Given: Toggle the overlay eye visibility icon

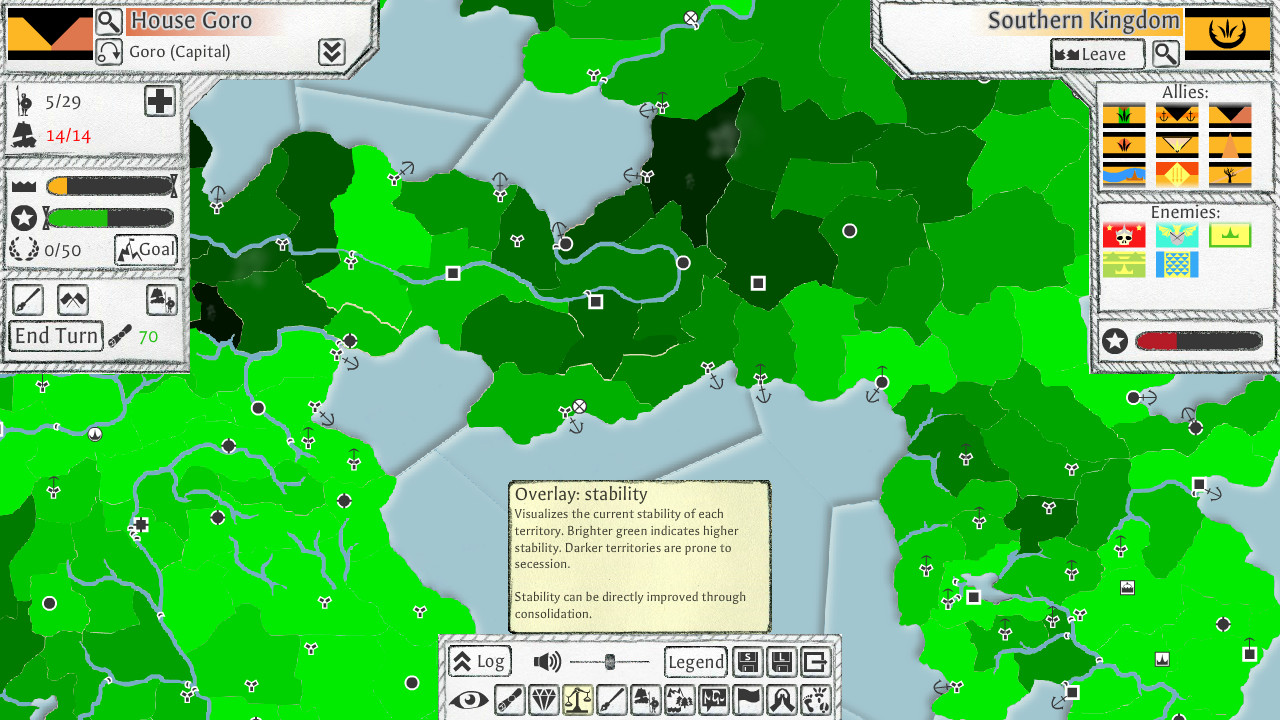Looking at the screenshot, I should (x=468, y=700).
